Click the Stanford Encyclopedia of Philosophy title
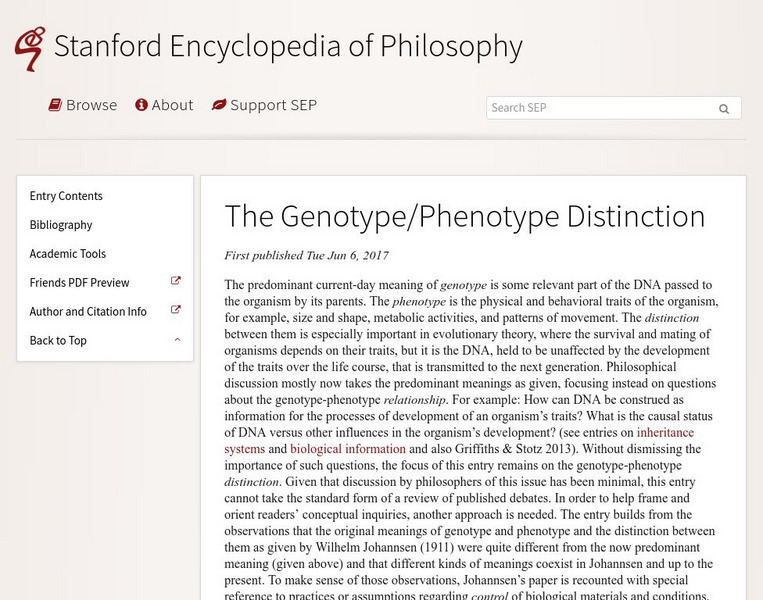 [288, 46]
